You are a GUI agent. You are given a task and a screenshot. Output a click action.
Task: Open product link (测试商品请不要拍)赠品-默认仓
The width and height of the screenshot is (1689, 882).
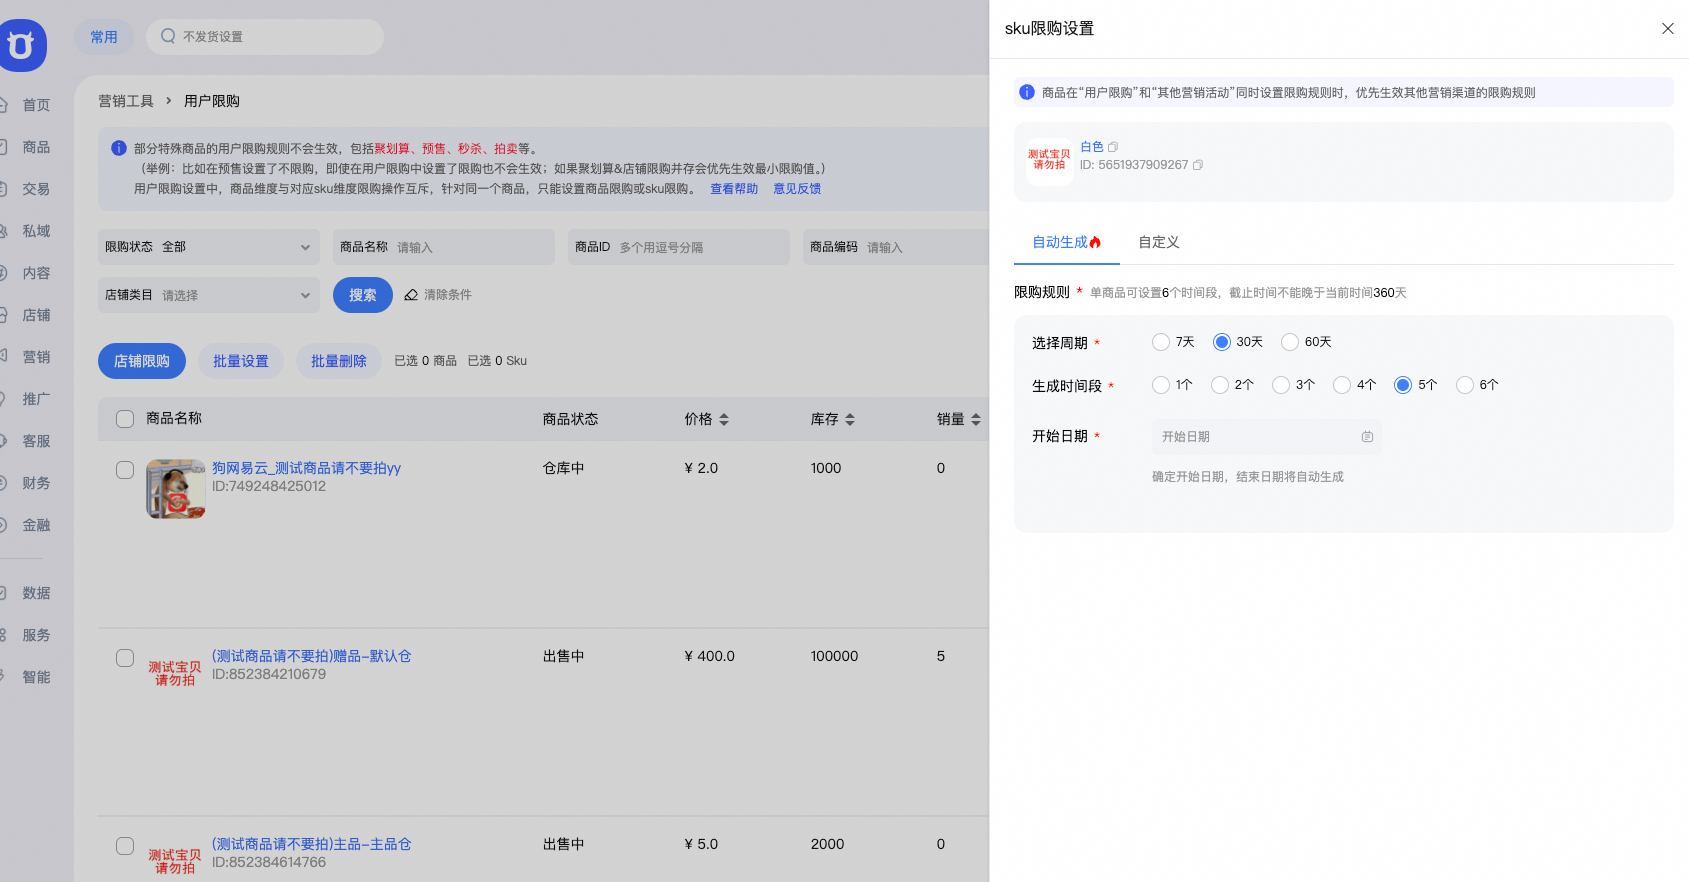tap(311, 656)
